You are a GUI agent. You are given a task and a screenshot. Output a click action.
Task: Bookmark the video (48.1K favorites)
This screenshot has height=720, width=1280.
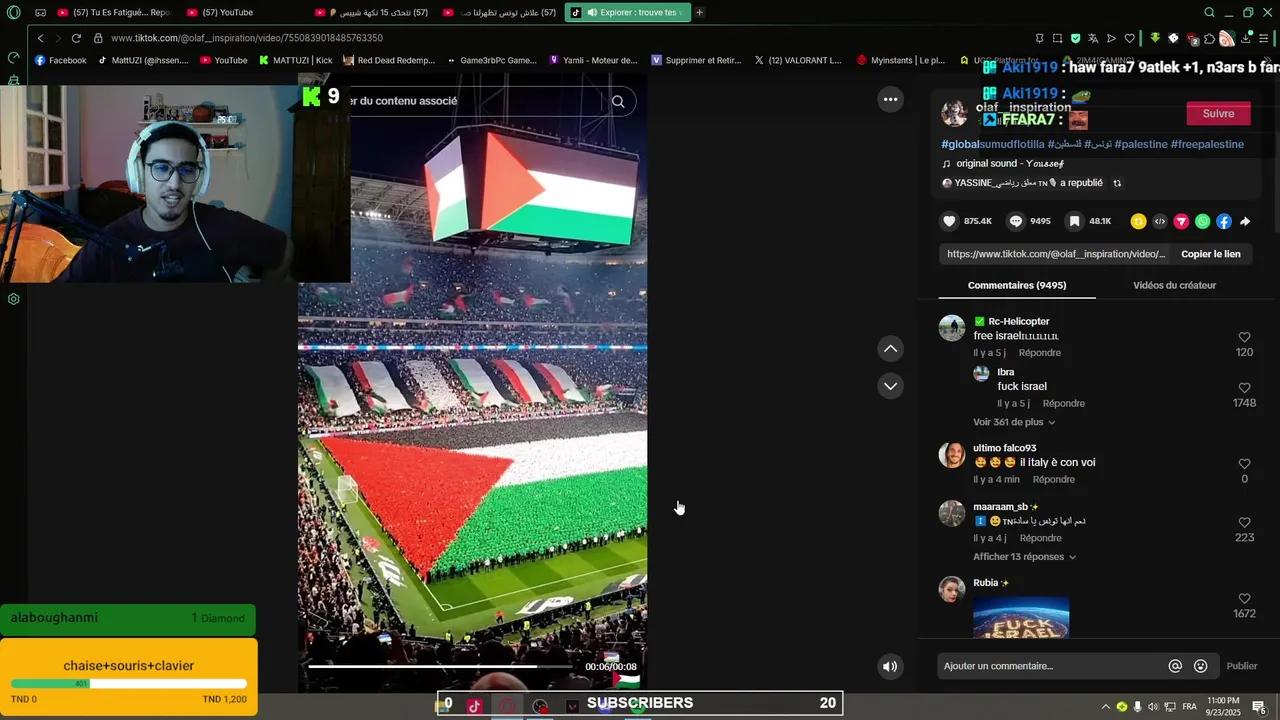1074,221
